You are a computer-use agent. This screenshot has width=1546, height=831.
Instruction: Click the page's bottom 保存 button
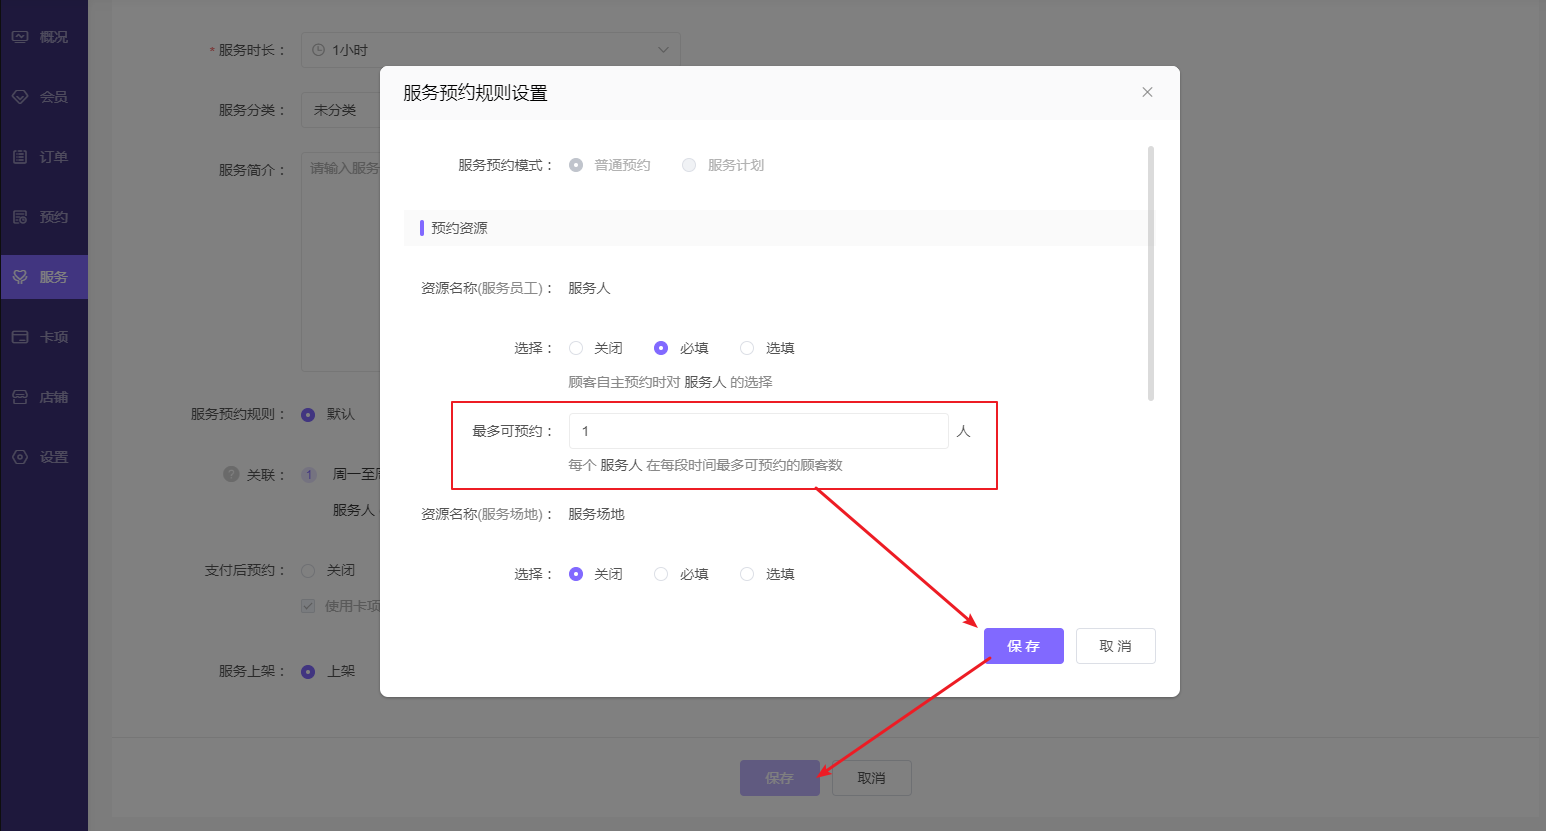(x=780, y=778)
